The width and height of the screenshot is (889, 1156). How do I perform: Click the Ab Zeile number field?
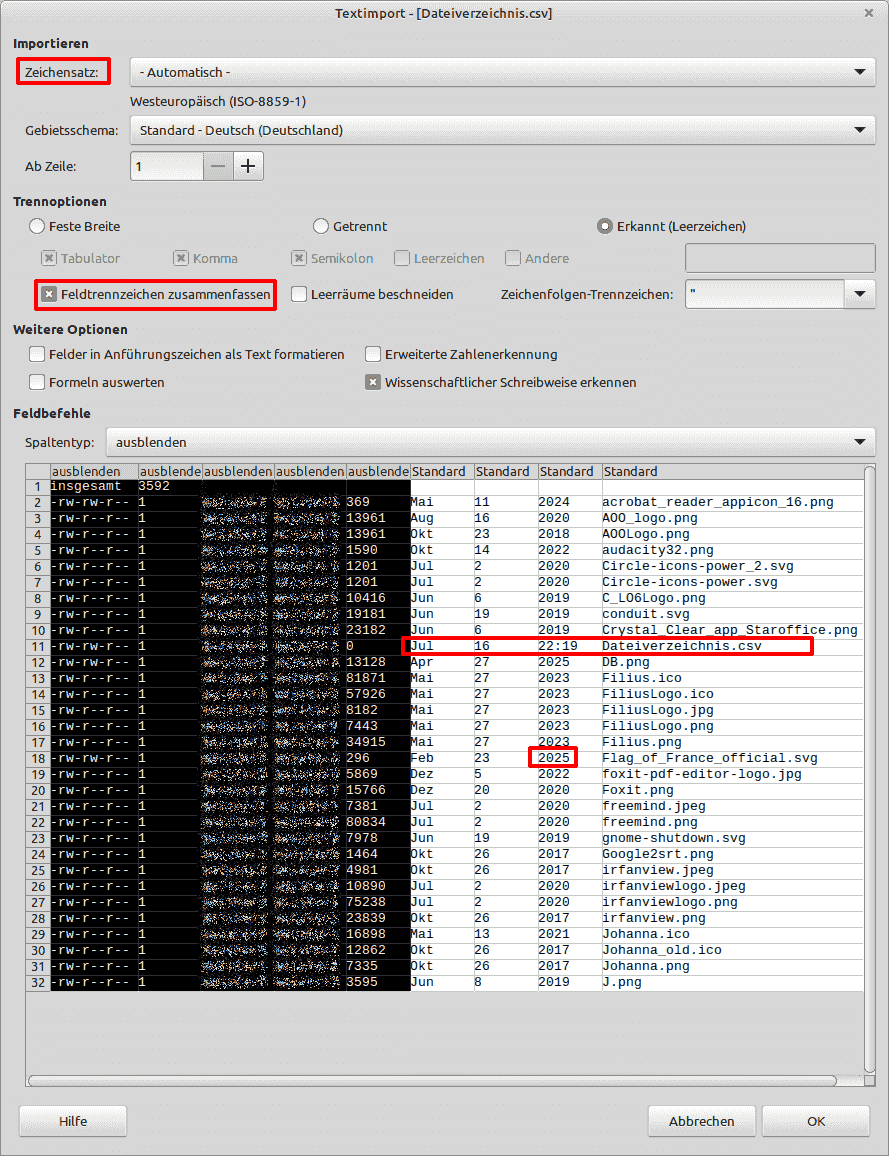pyautogui.click(x=166, y=167)
